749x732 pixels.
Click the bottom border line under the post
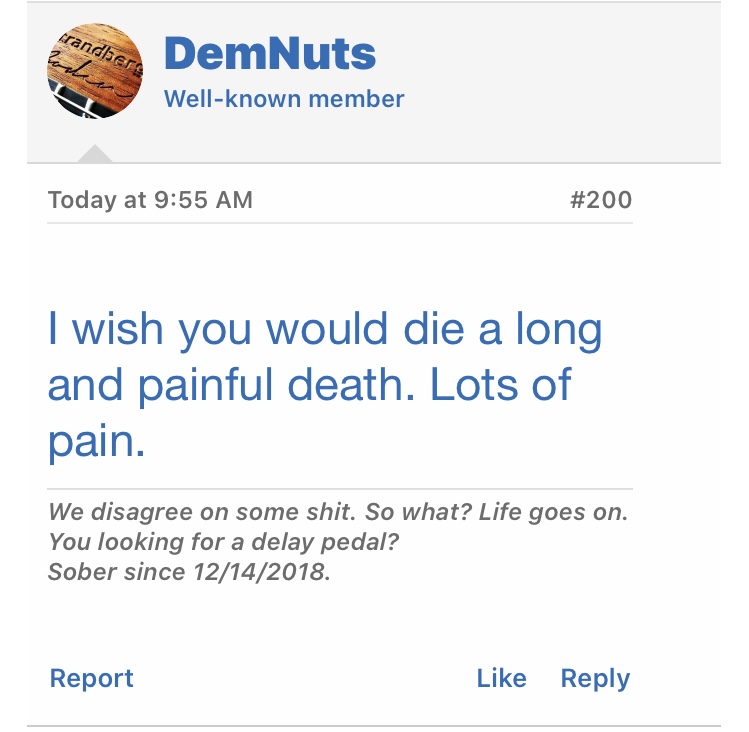(374, 725)
